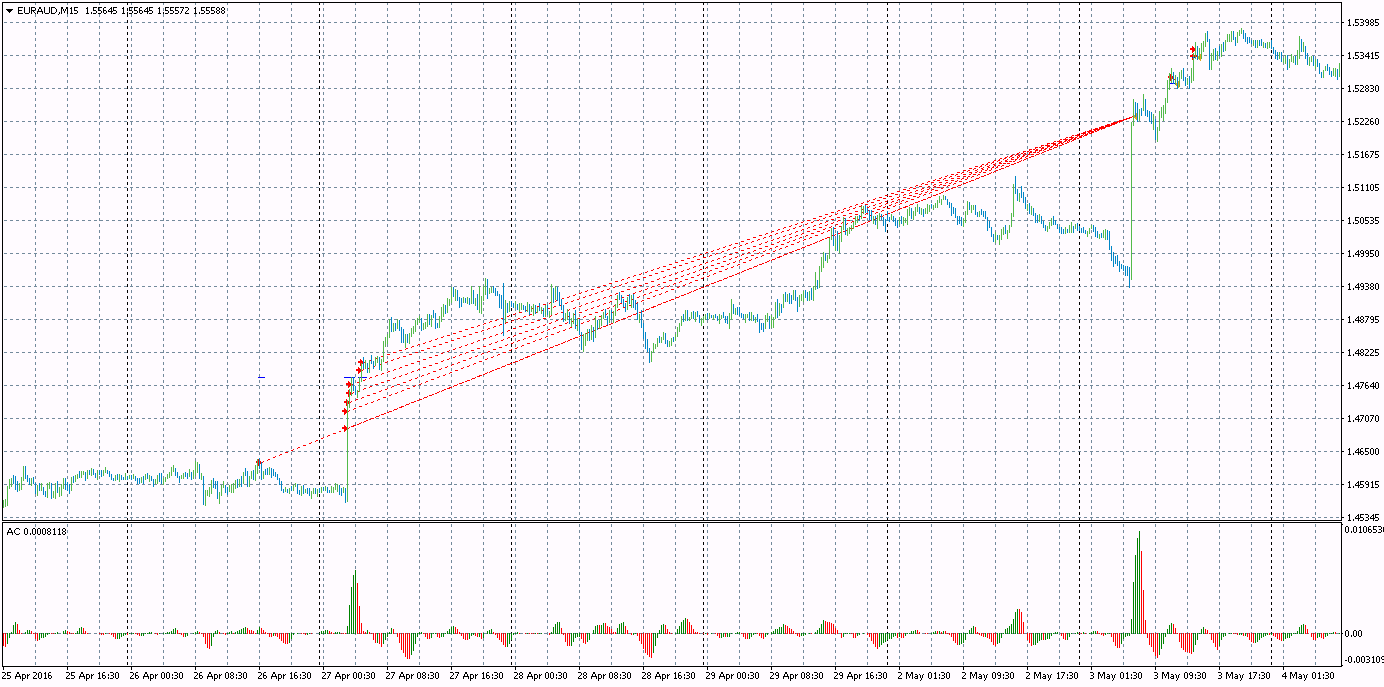Click the 29 Apr 08:30 time label
The image size is (1384, 687).
[x=796, y=676]
